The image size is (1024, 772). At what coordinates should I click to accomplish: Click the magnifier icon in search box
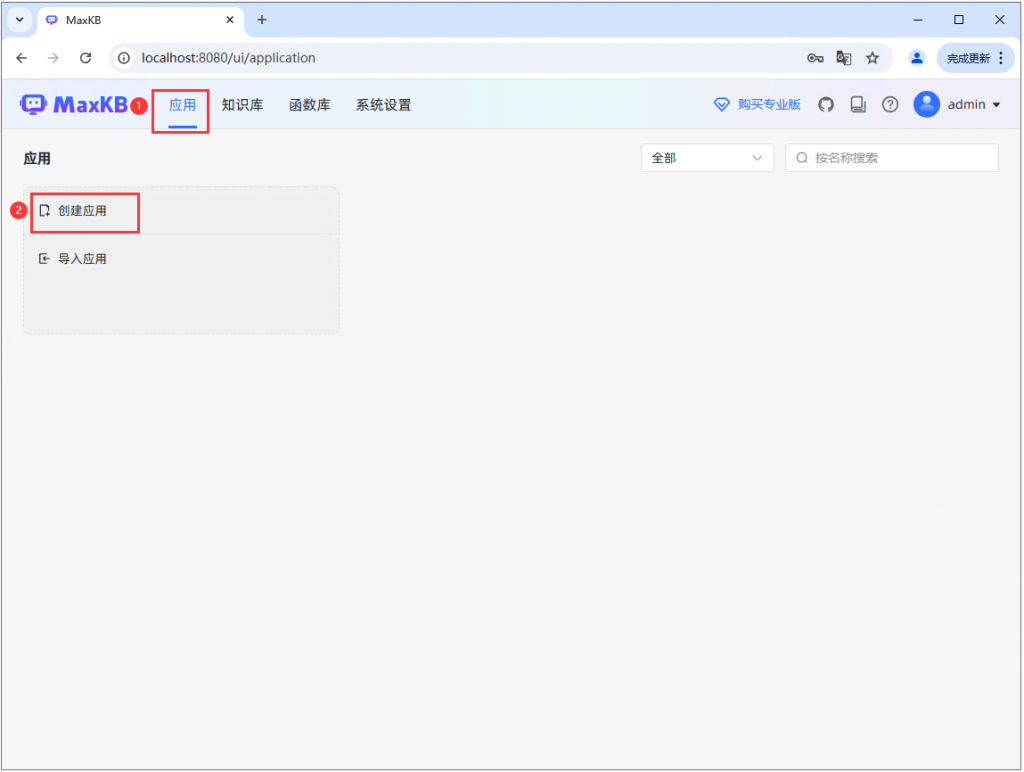(x=802, y=158)
